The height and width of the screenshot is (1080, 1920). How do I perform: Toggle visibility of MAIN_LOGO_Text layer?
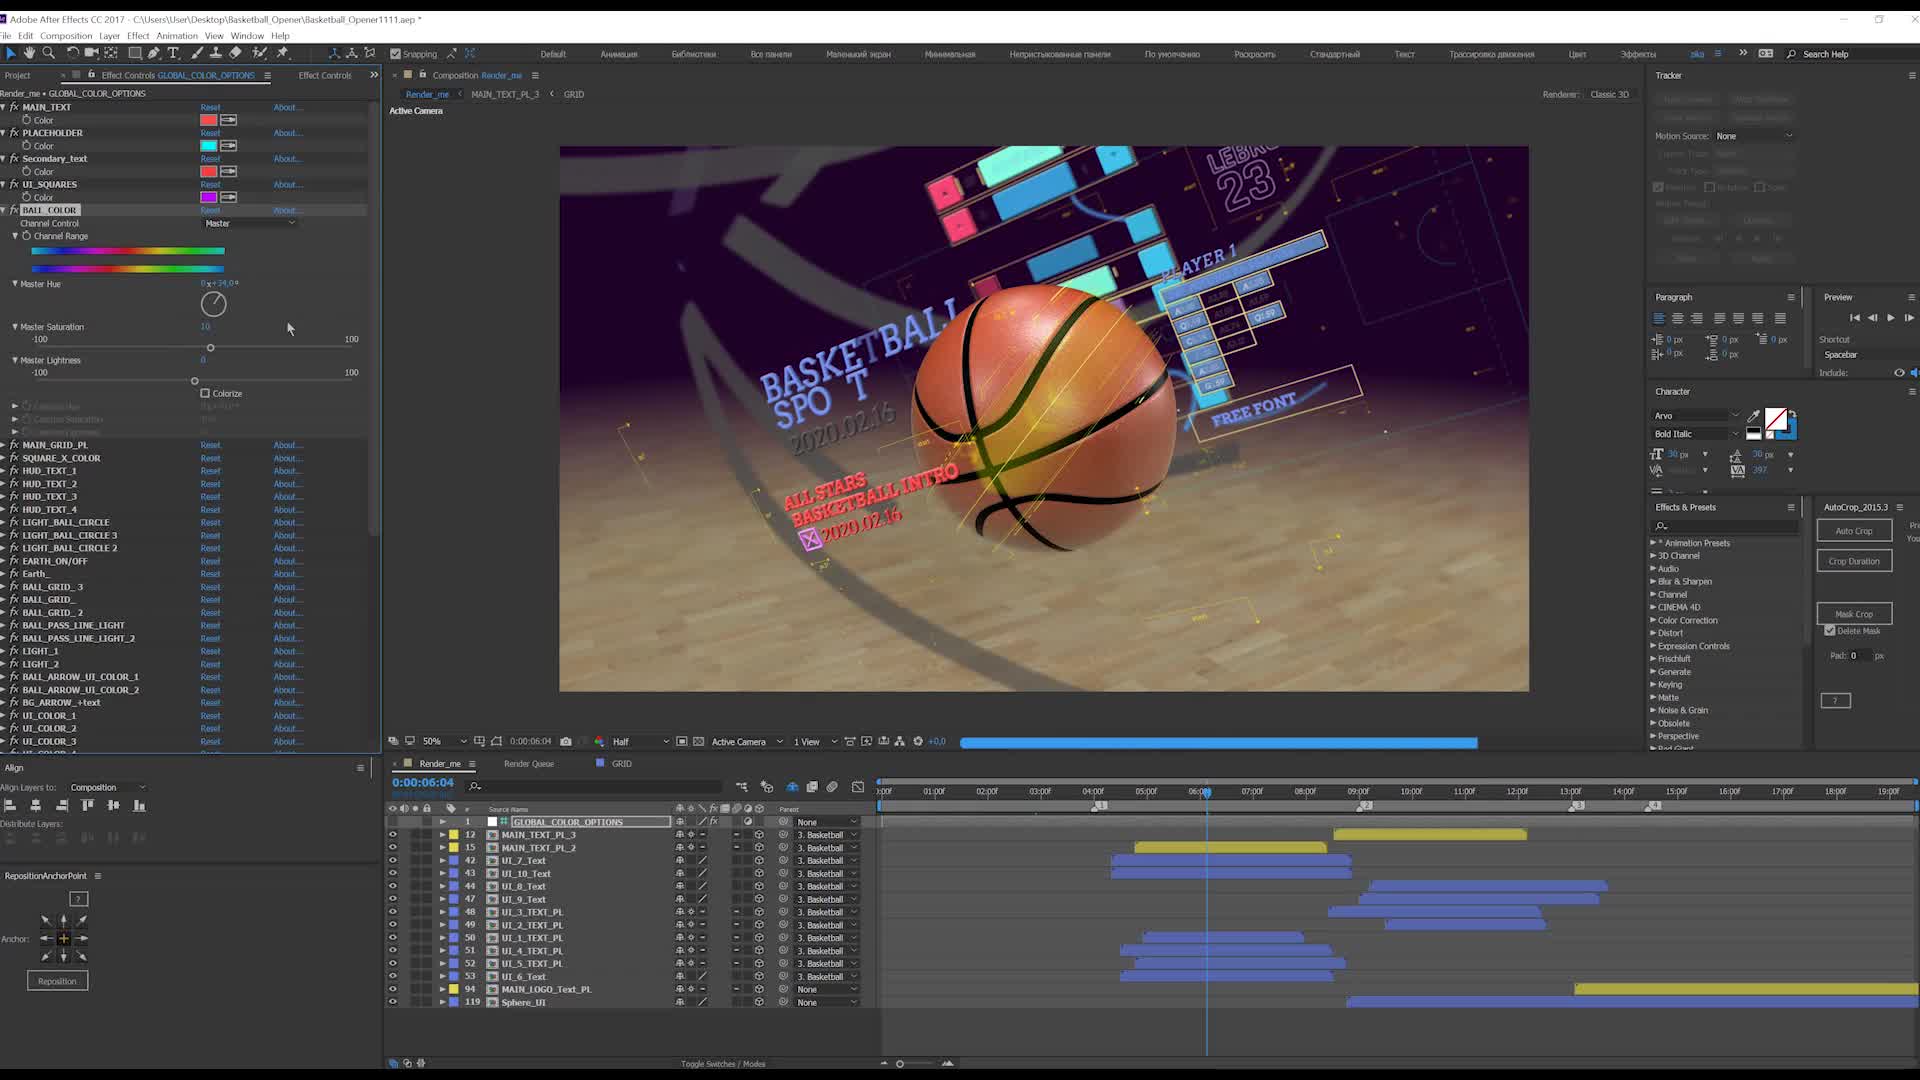pos(393,989)
